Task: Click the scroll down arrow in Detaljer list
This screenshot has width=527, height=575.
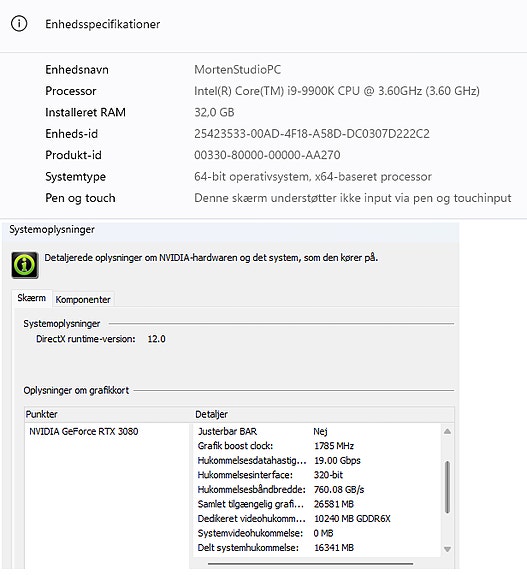Action: (x=447, y=549)
